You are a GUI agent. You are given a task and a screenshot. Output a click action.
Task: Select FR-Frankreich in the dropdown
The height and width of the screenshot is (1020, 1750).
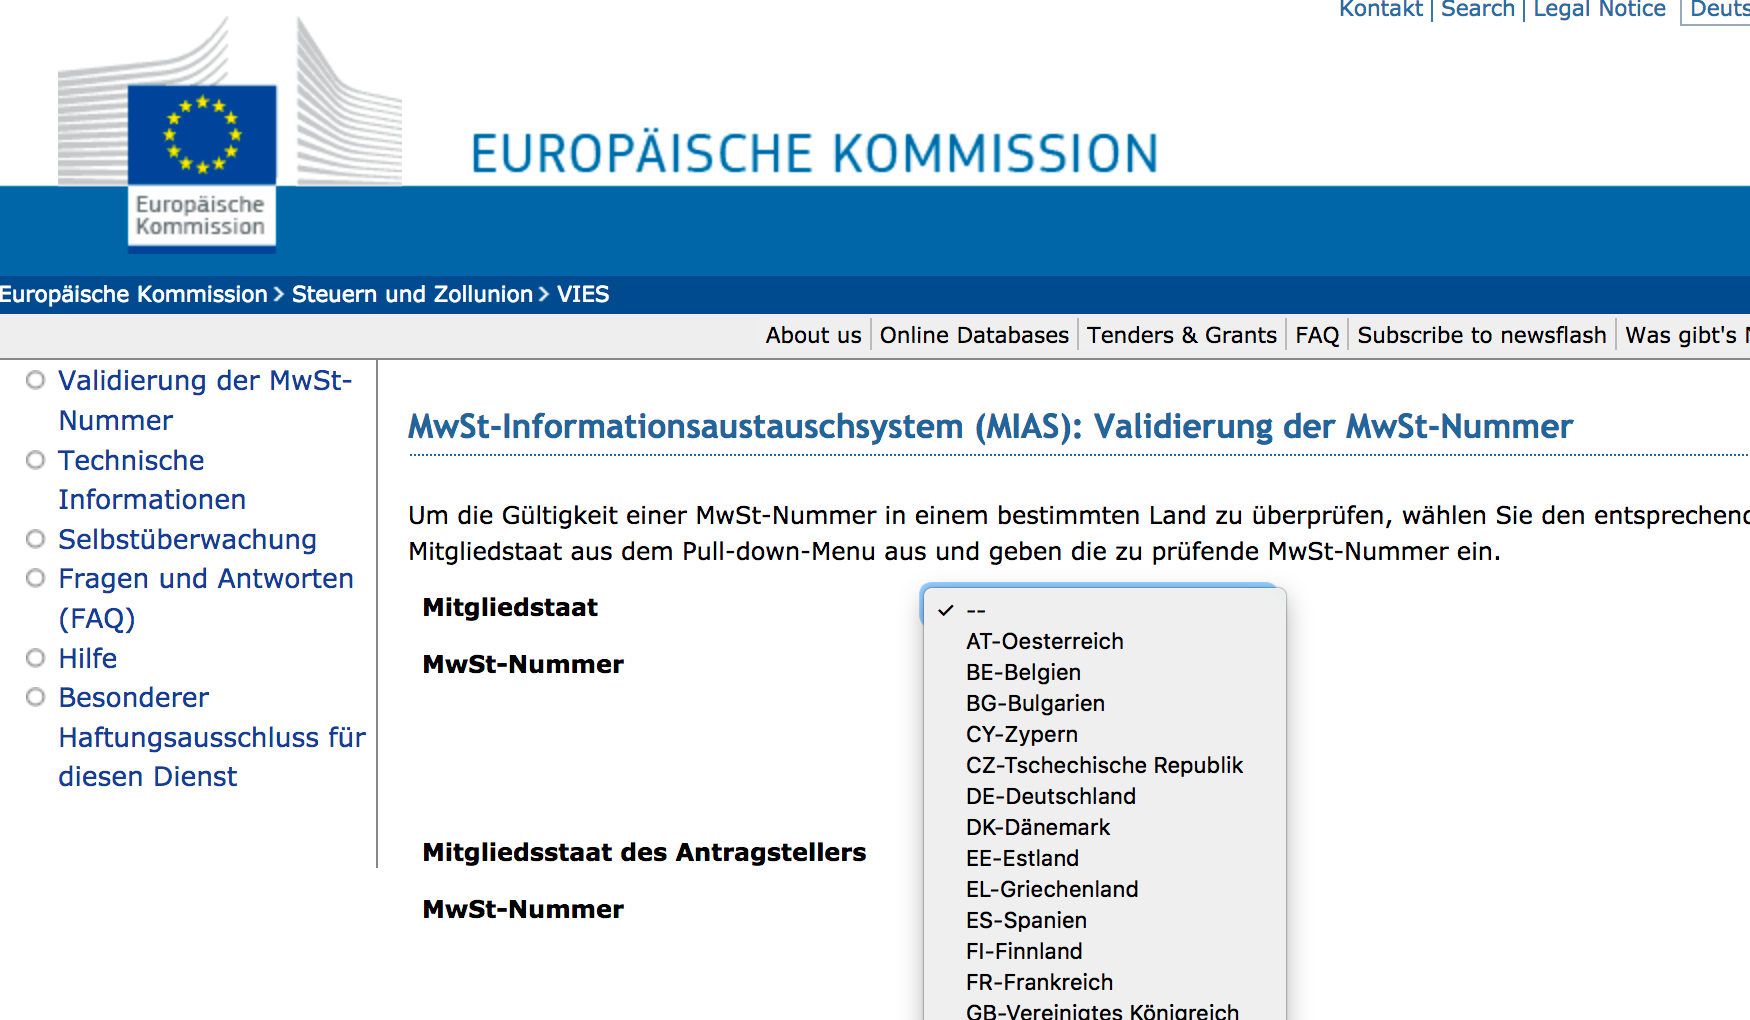pos(1105,982)
